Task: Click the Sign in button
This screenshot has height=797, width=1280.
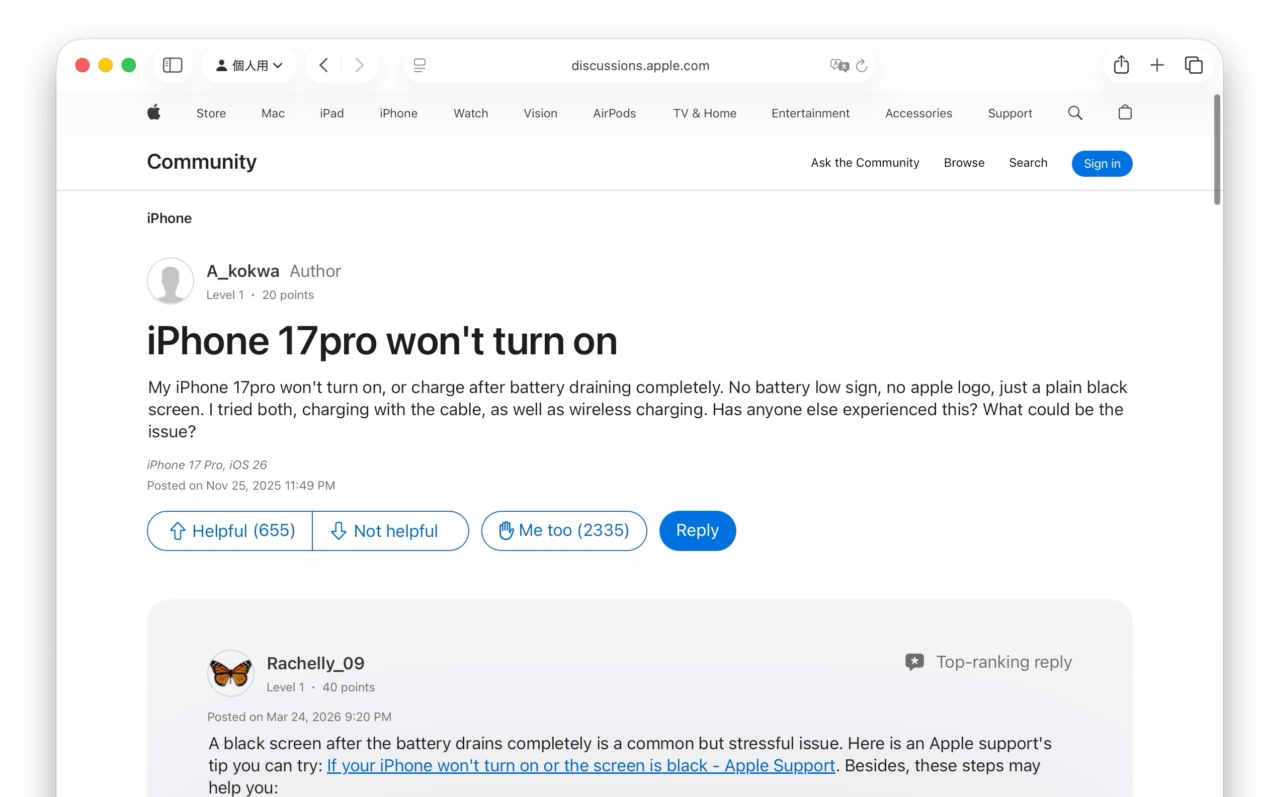Action: click(x=1102, y=164)
